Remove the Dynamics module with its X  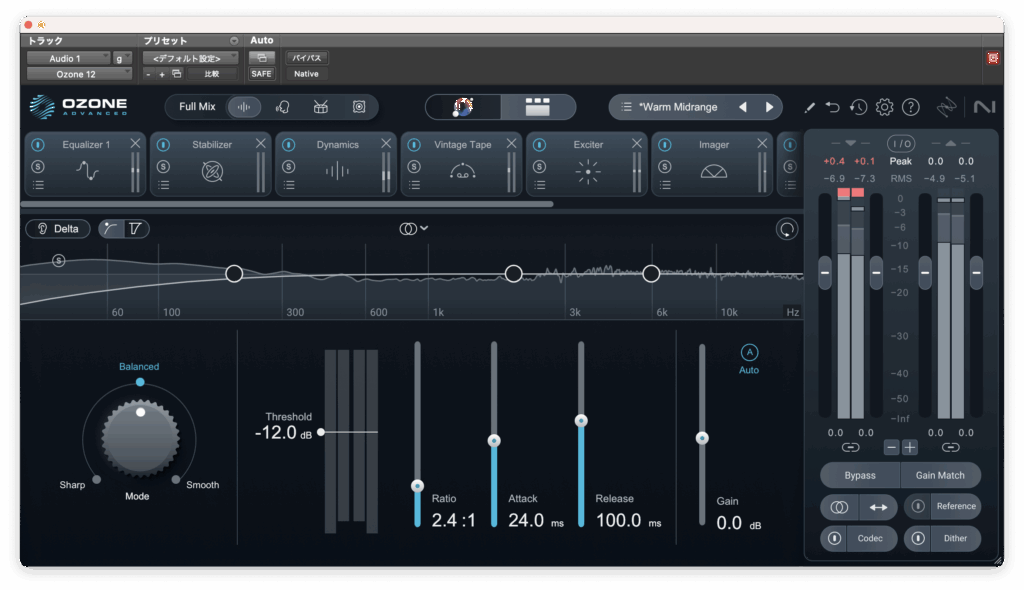386,144
